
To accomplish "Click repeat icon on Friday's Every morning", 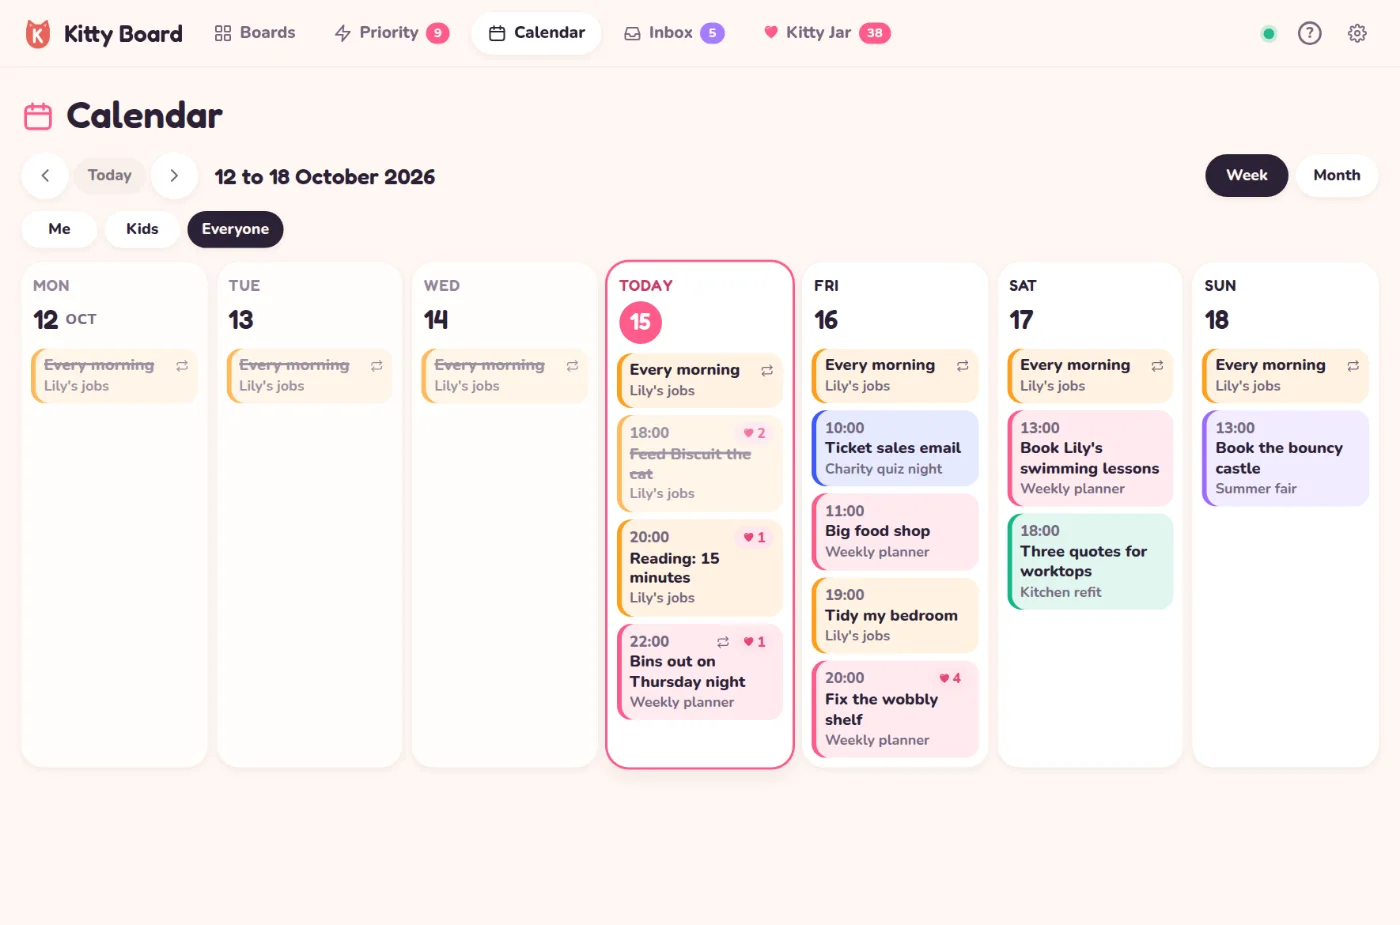I will [x=962, y=366].
